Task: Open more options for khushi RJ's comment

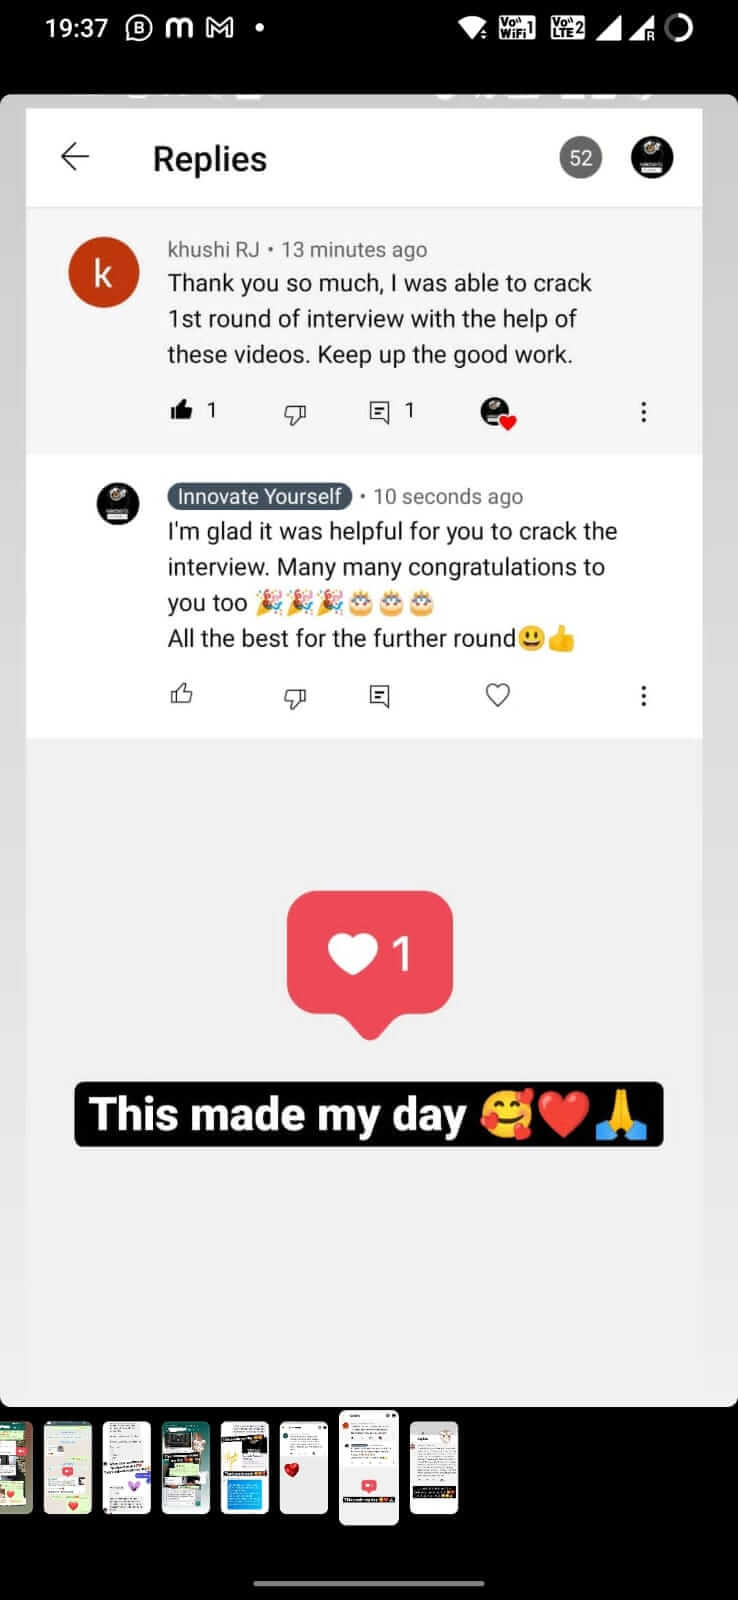Action: click(x=643, y=412)
